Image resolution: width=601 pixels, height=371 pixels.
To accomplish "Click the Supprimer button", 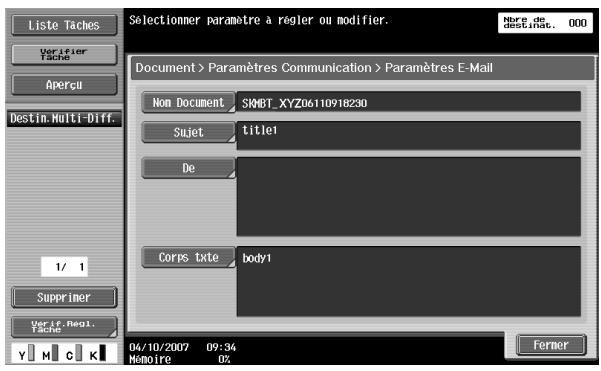I will [x=64, y=297].
